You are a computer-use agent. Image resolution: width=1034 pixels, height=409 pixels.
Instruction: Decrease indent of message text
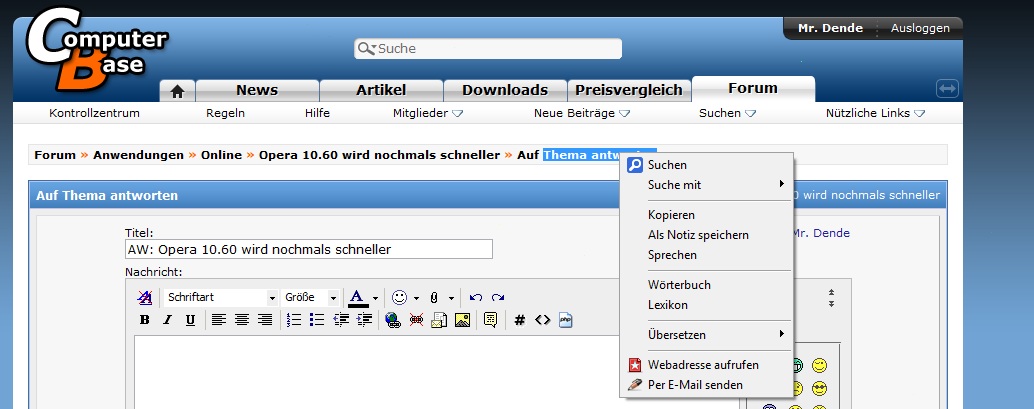tap(341, 321)
